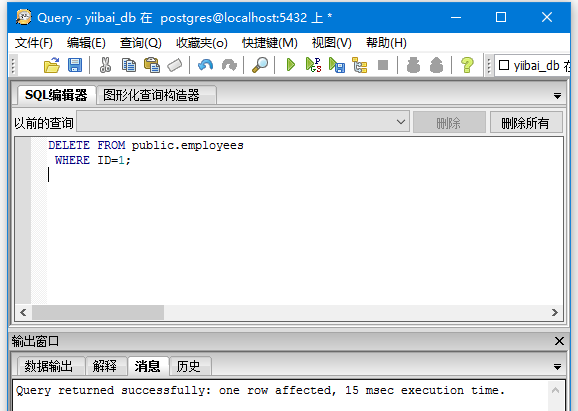Execute query with green play icon
578x411 pixels.
coord(290,65)
